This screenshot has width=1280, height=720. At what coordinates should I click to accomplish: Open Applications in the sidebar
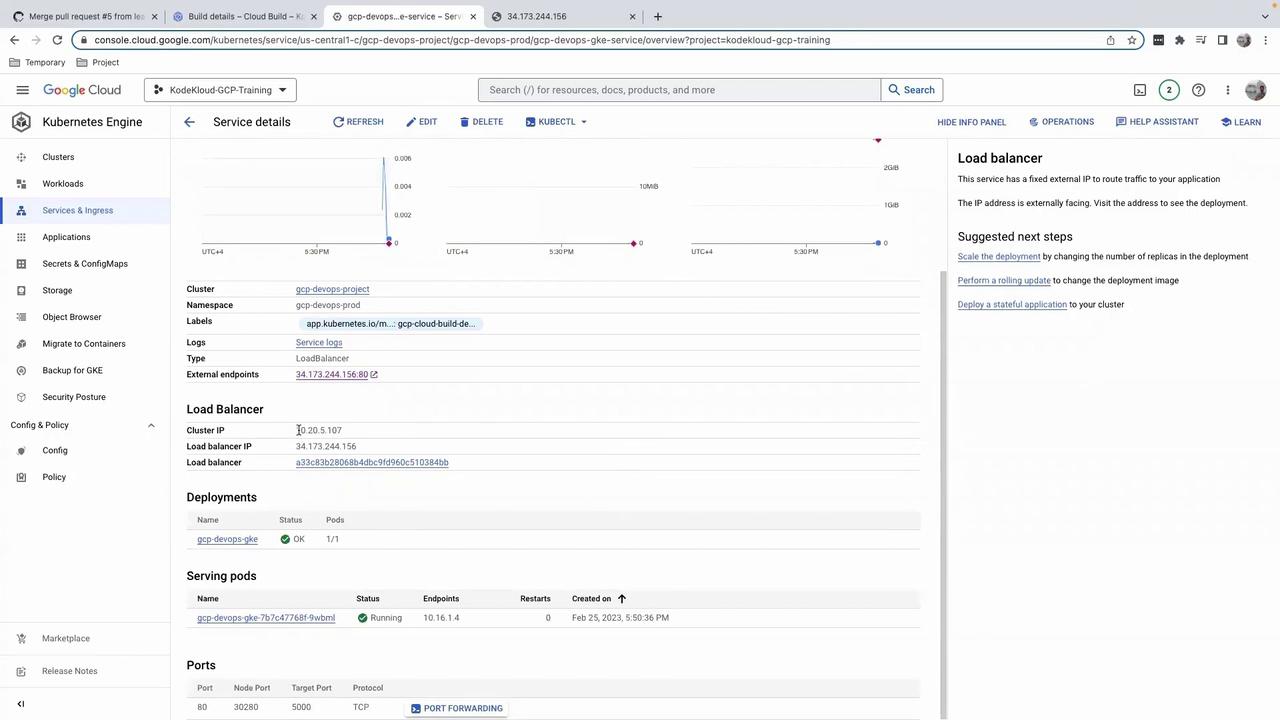point(66,237)
